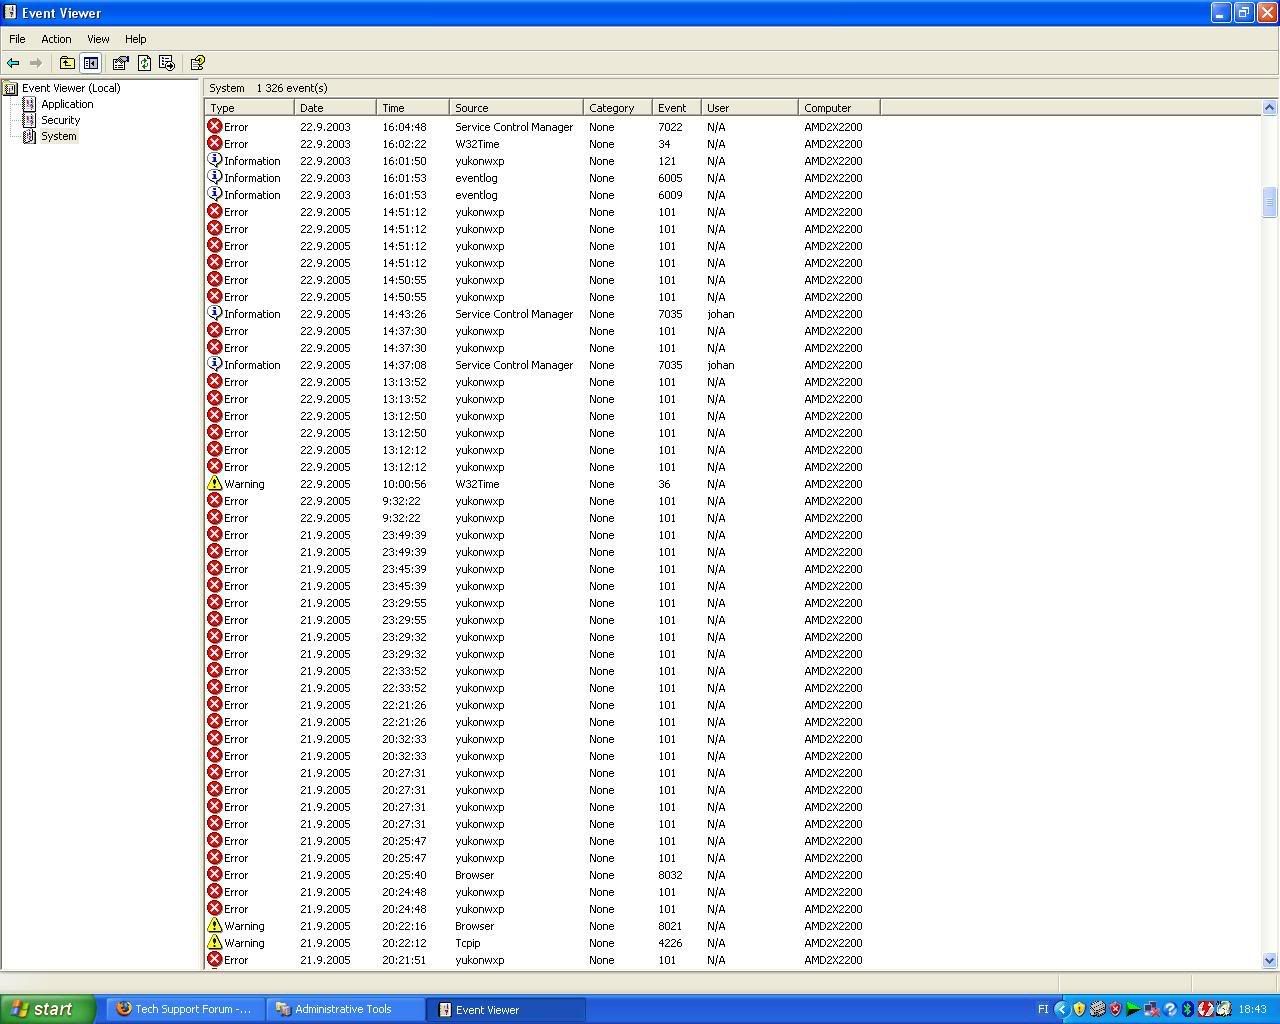Select Service Control Manager information at 14:37:08
This screenshot has height=1024, width=1280.
point(542,365)
